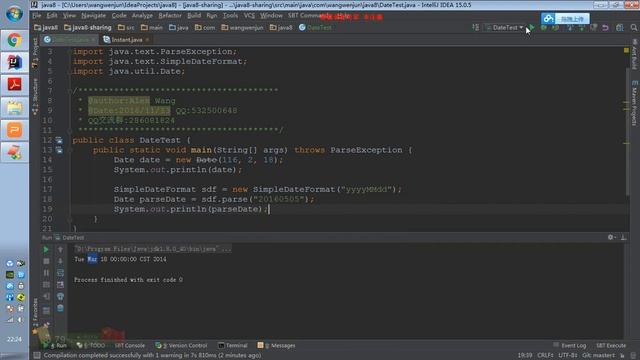Collapse the comment block fold marker

70,91
